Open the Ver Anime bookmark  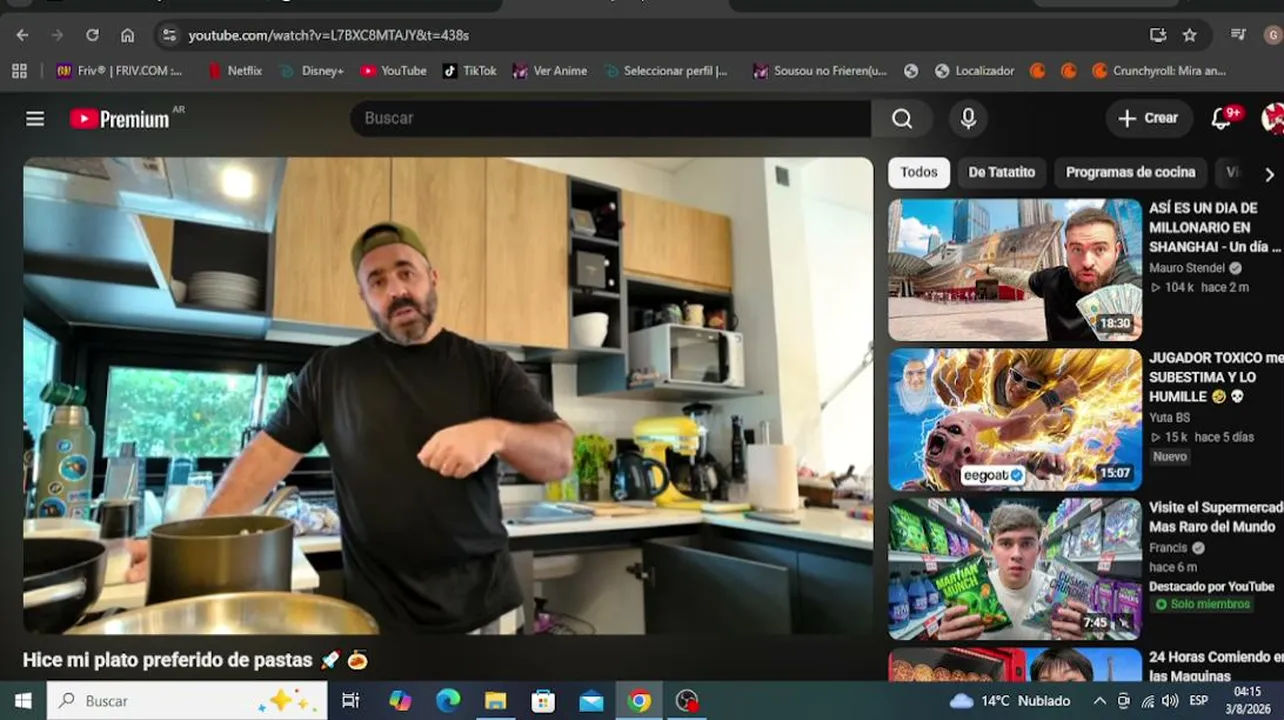coord(550,71)
